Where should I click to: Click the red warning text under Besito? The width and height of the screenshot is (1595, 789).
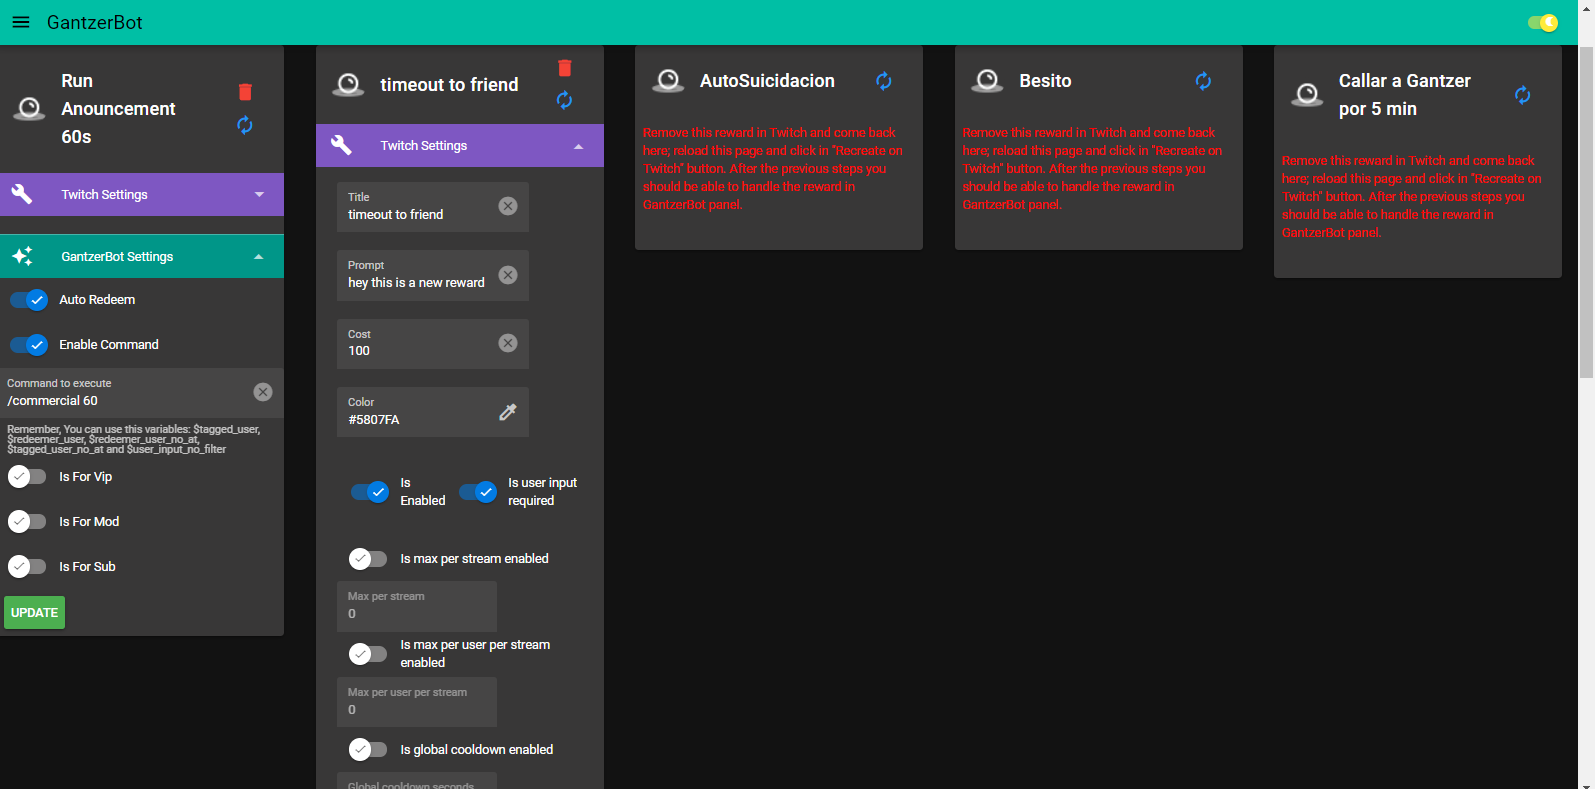point(1092,169)
